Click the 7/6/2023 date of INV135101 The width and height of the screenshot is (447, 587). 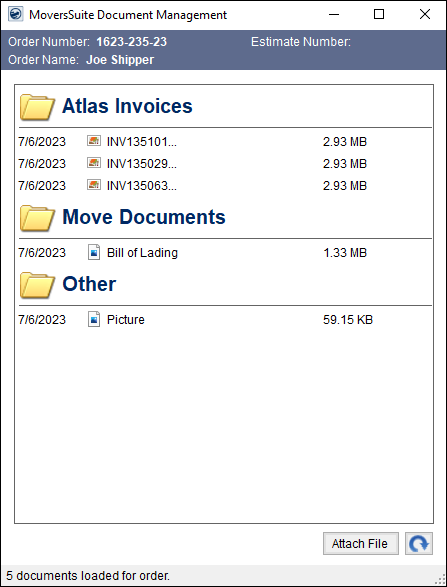tap(42, 142)
